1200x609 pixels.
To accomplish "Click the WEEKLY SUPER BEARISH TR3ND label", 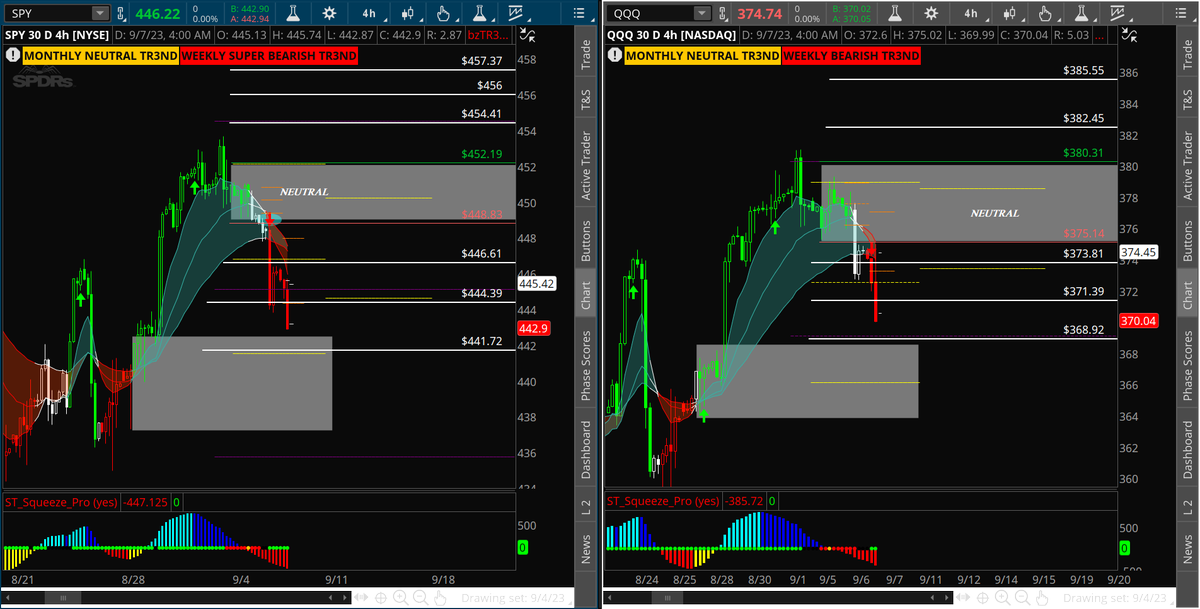I will [270, 56].
